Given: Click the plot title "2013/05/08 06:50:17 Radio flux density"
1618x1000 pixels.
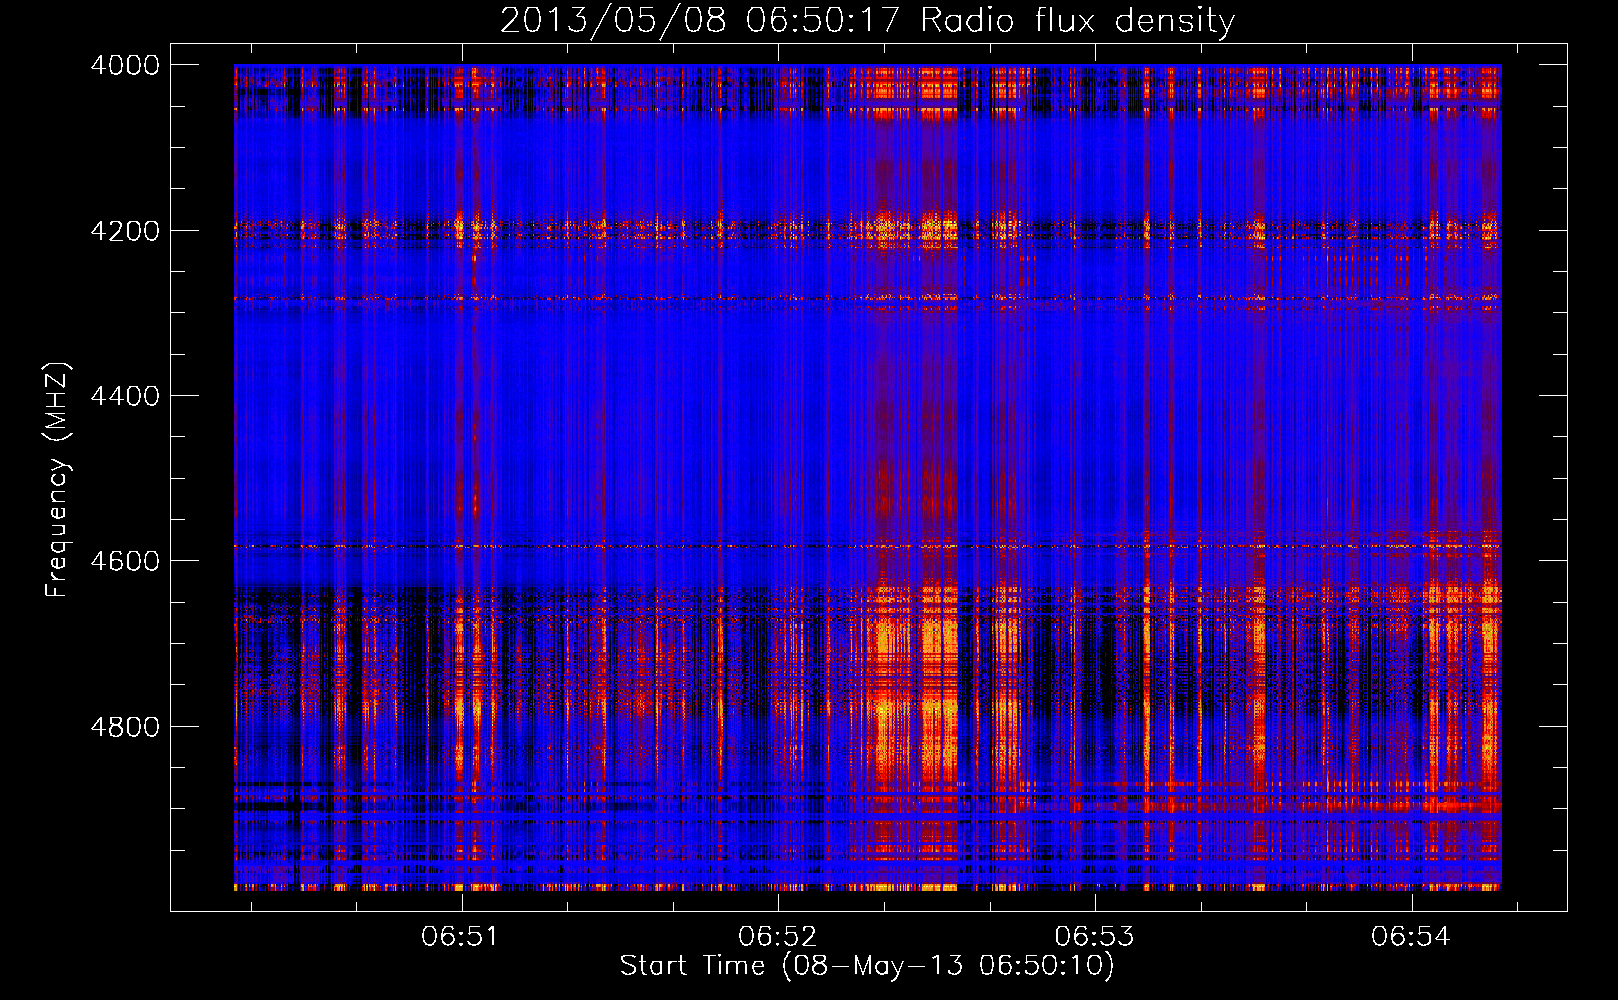Looking at the screenshot, I should coord(867,20).
